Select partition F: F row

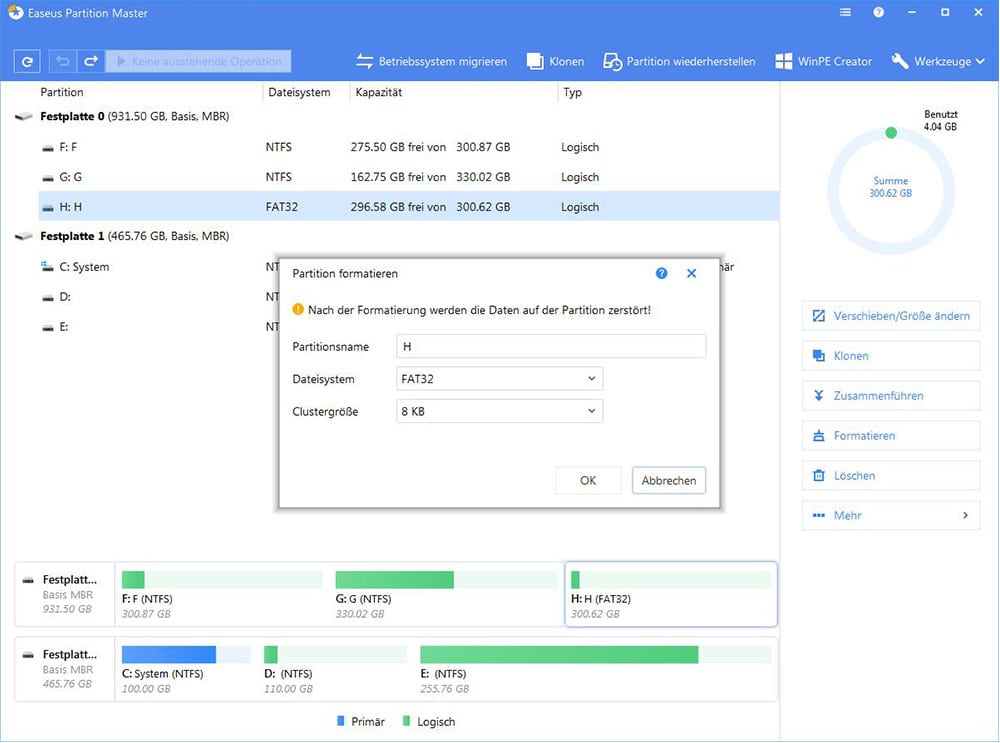(408, 147)
